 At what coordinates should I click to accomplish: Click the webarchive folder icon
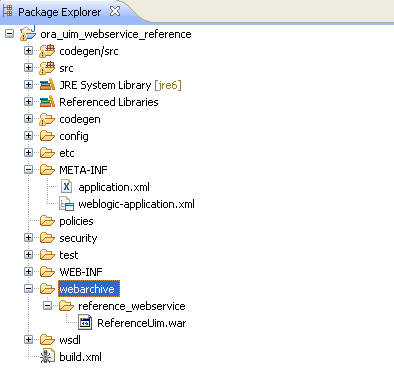(47, 289)
